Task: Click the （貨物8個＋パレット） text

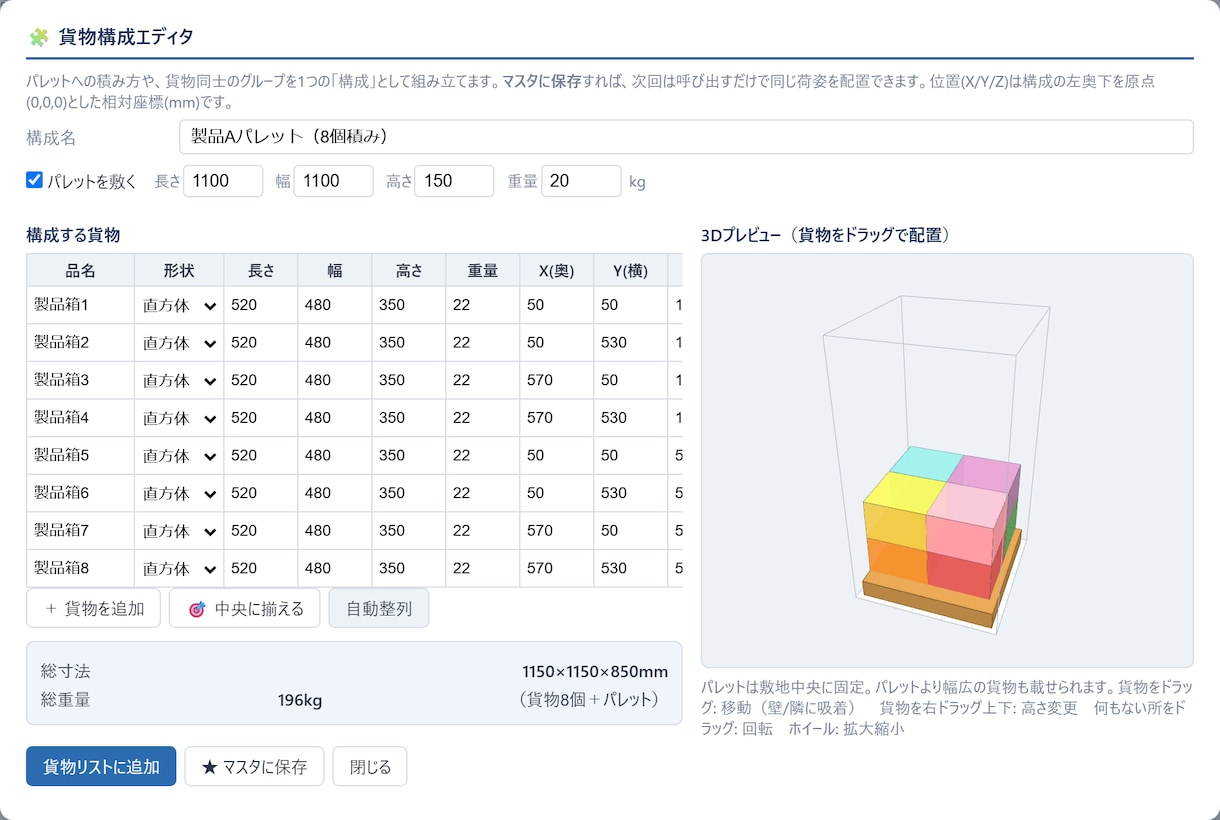Action: point(590,700)
